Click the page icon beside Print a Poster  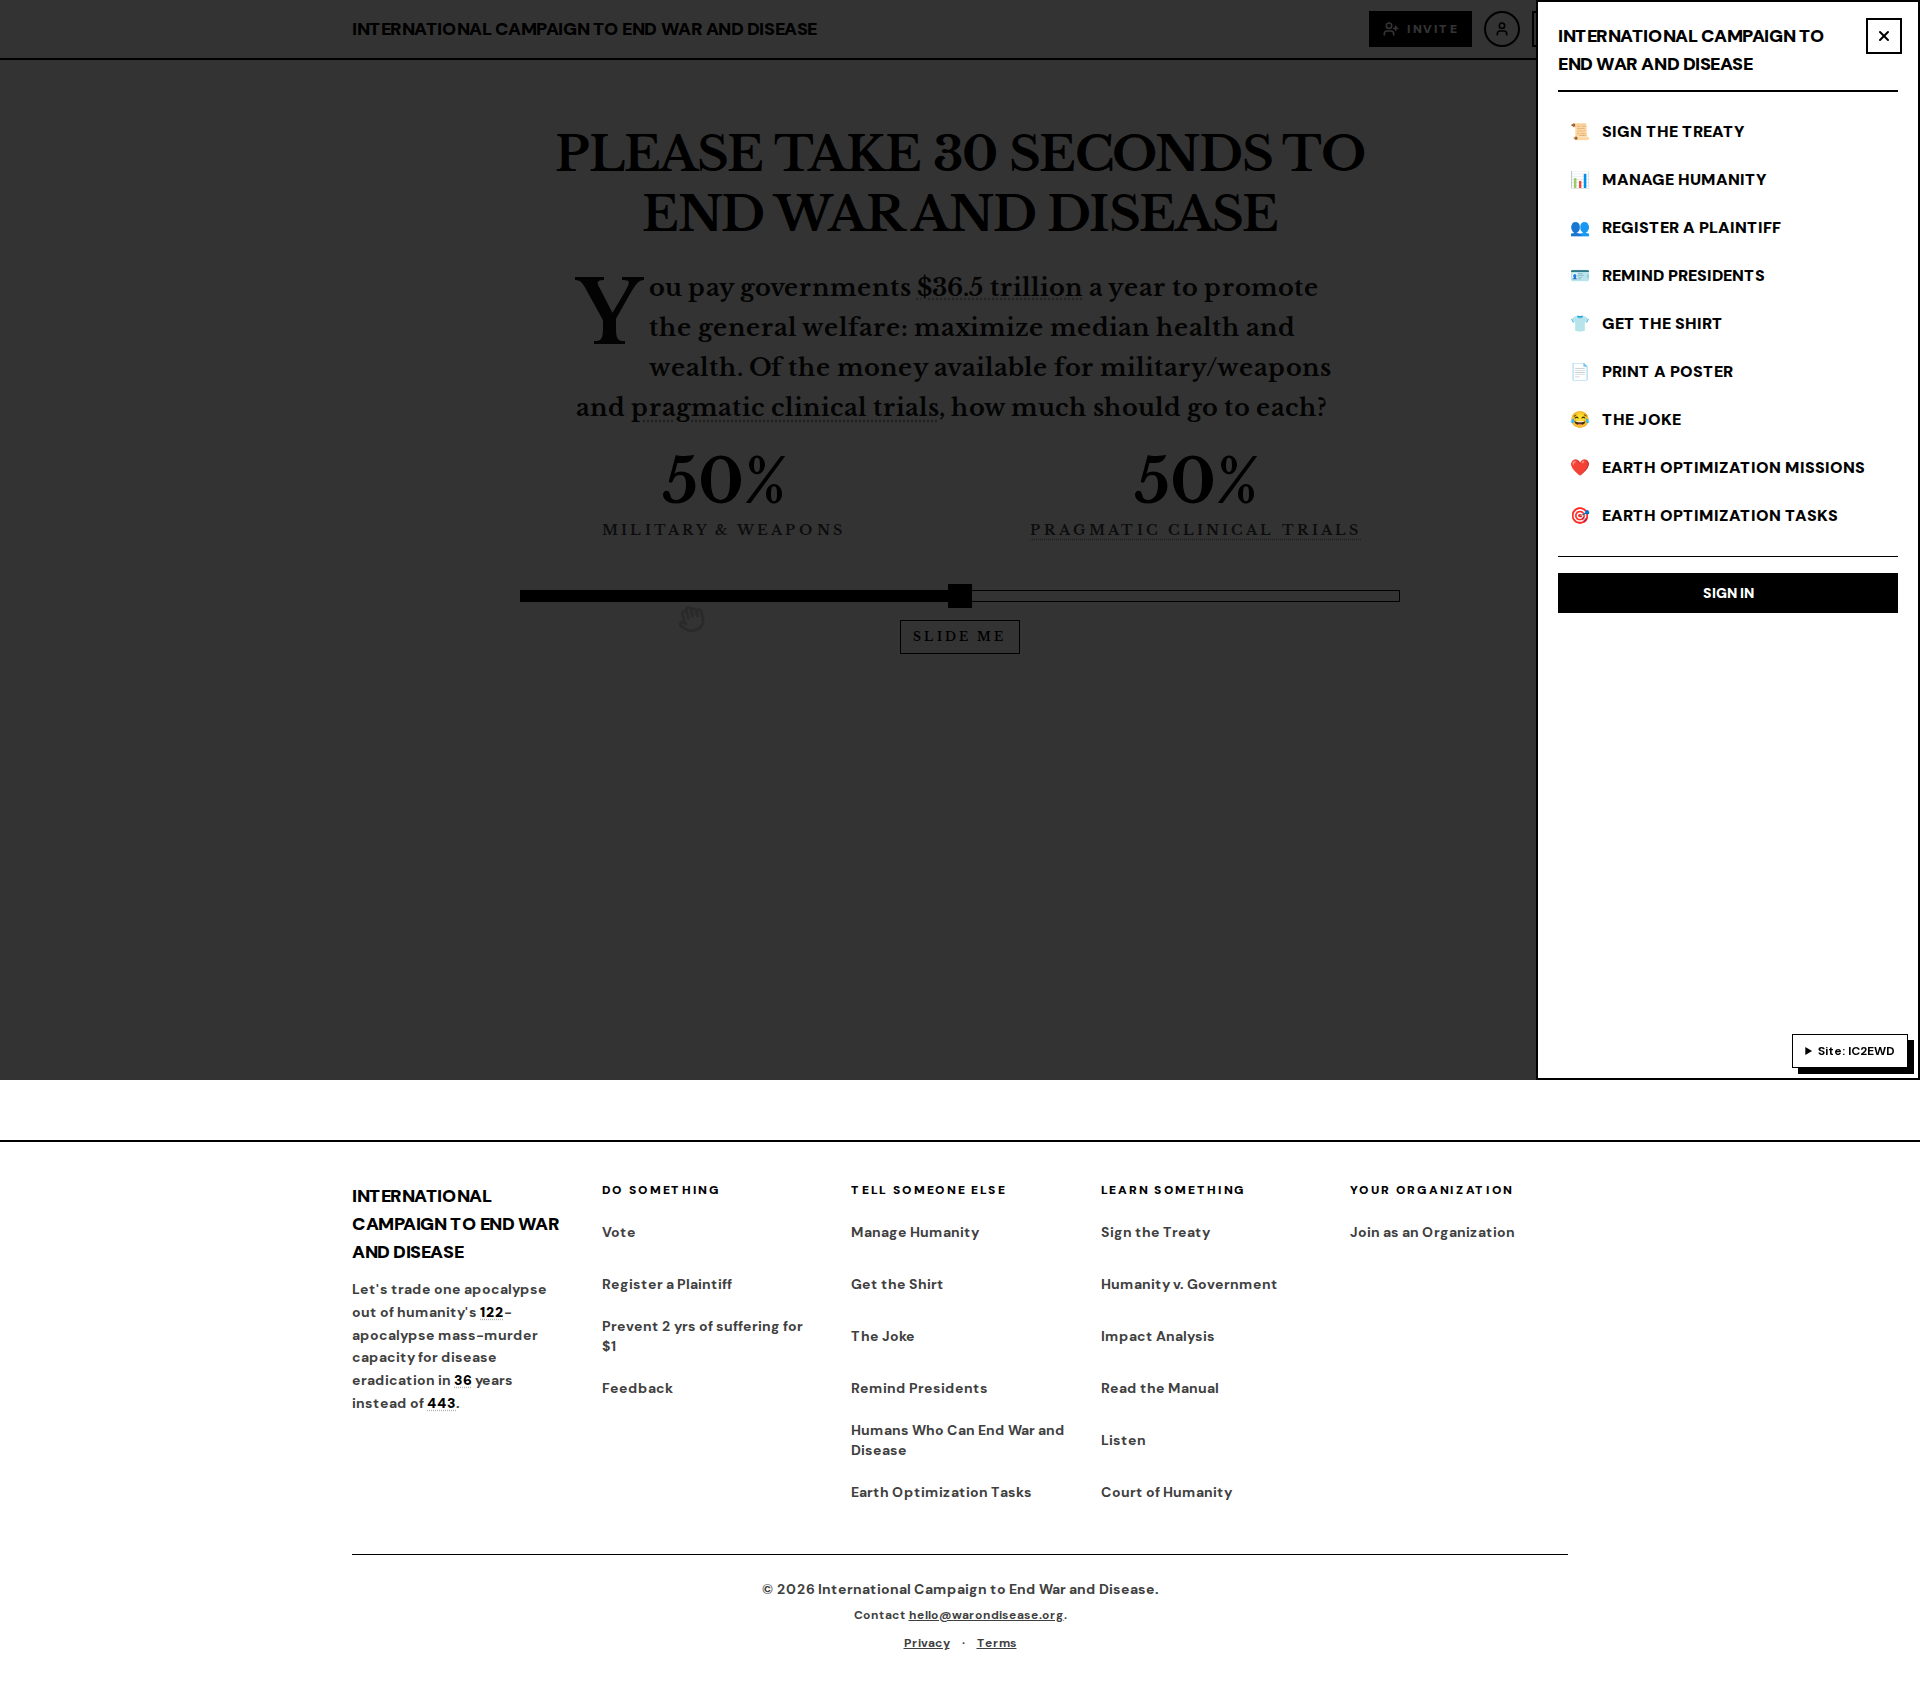coord(1579,372)
